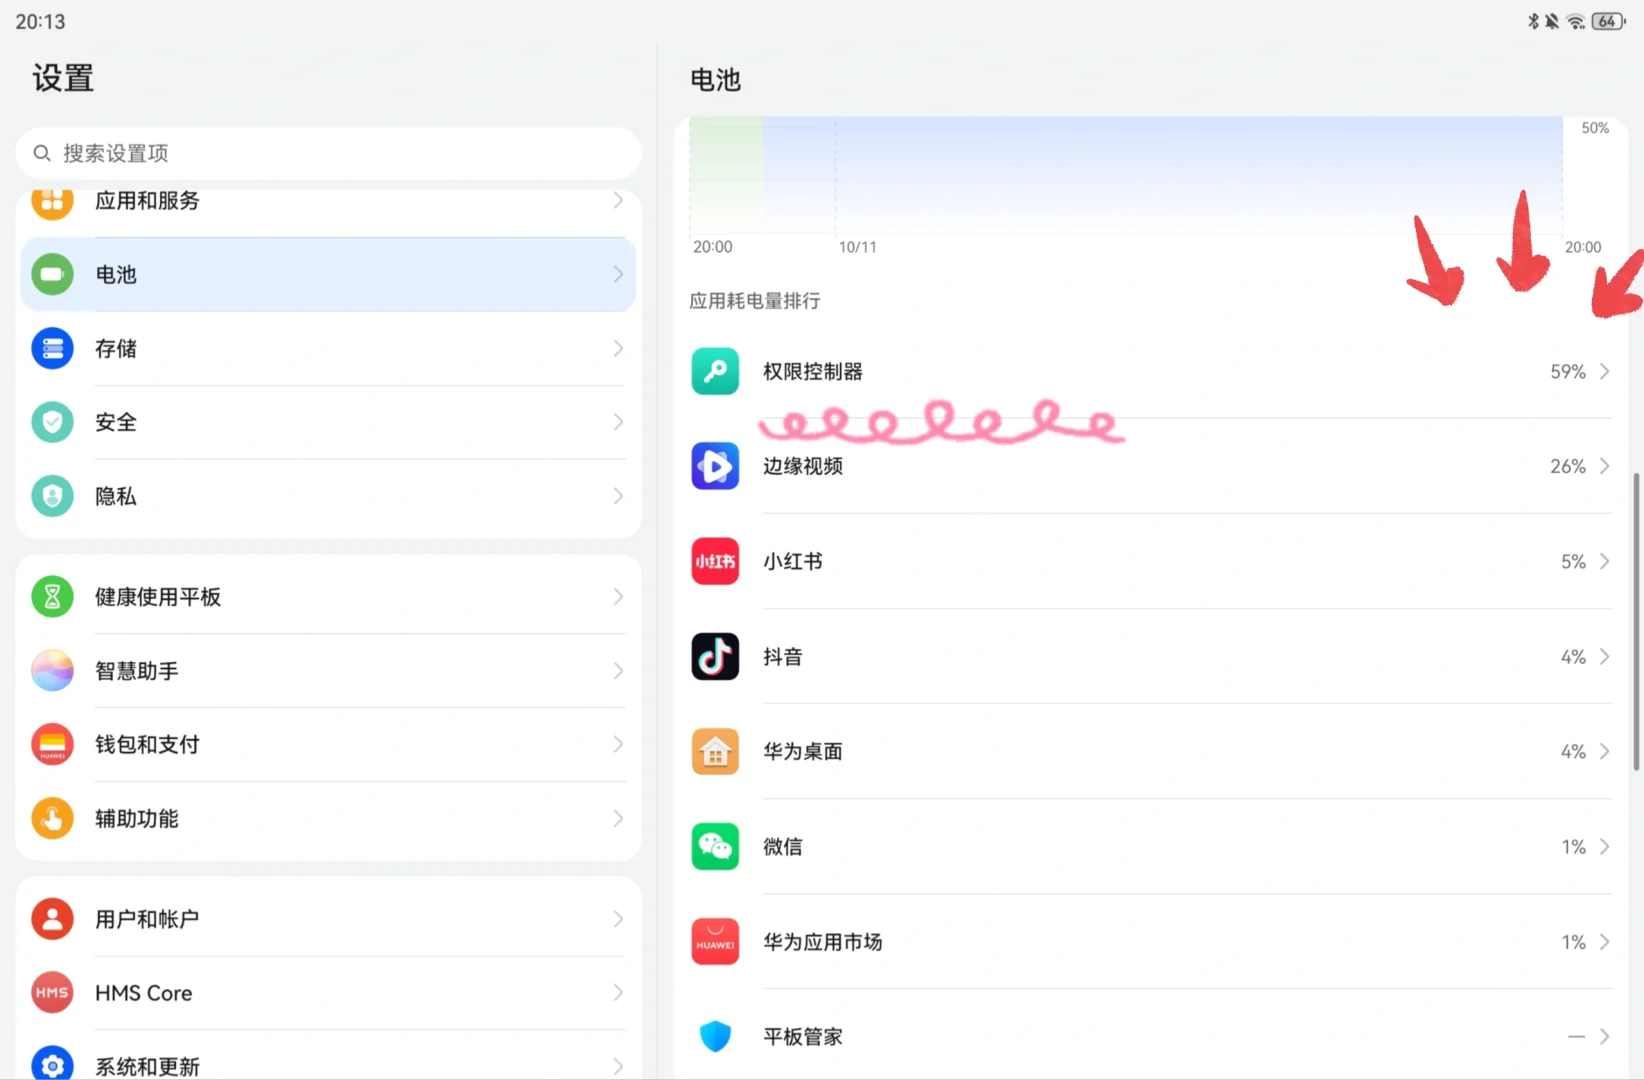This screenshot has height=1080, width=1644.
Task: Select the 平板管家 shield icon
Action: pyautogui.click(x=715, y=1036)
